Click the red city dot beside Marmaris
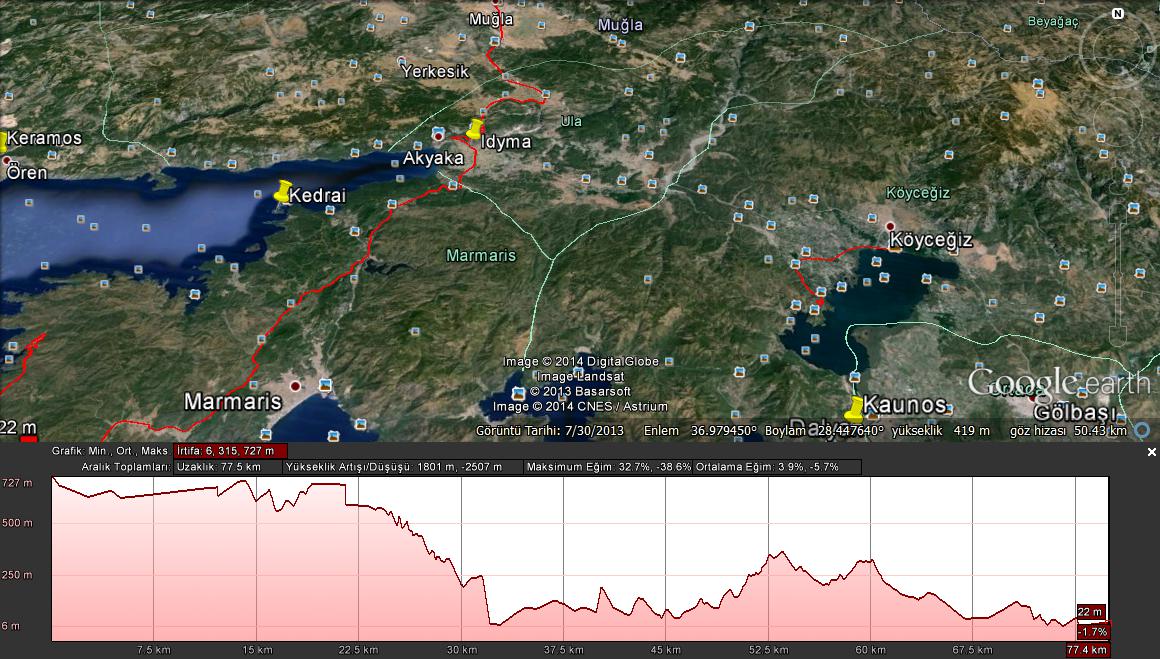Image resolution: width=1160 pixels, height=659 pixels. 295,385
